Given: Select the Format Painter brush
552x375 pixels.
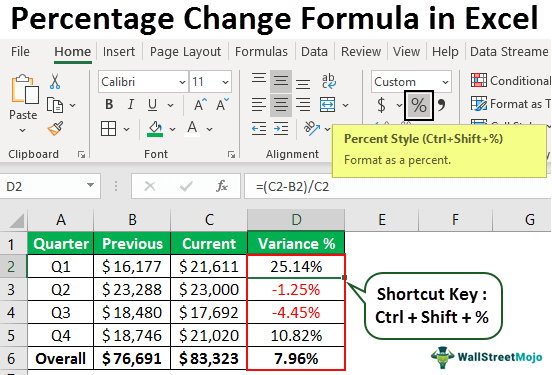Looking at the screenshot, I should pos(56,129).
